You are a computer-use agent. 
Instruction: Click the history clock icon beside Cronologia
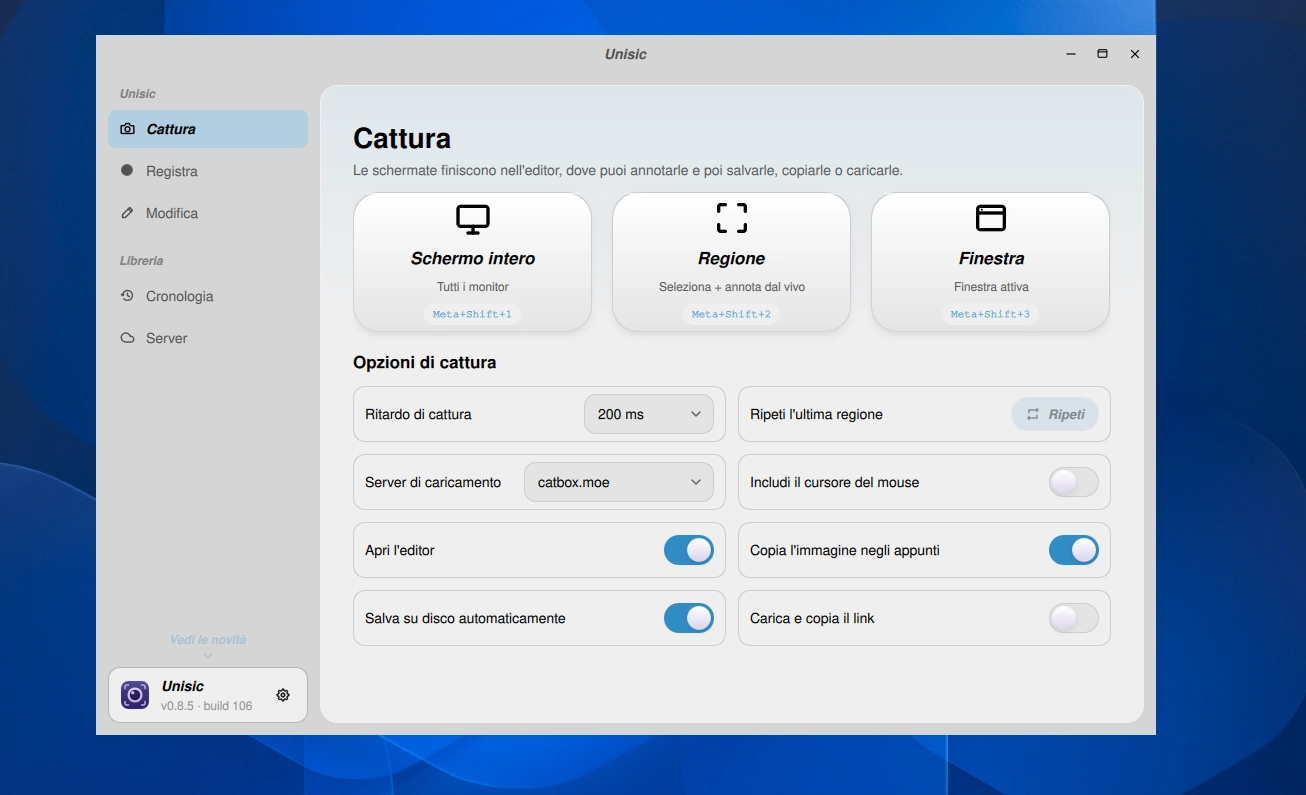pos(127,296)
